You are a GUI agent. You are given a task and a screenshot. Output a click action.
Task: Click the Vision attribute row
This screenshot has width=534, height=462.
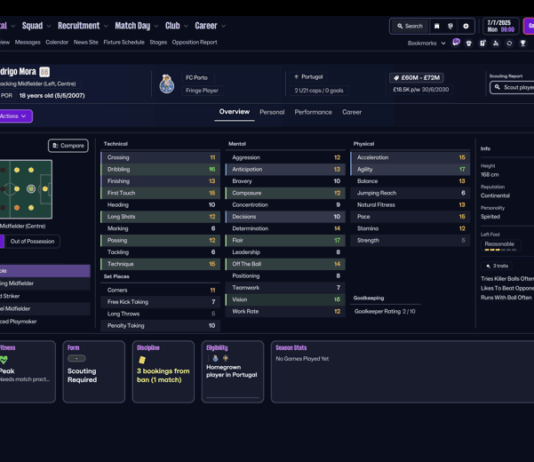point(285,300)
